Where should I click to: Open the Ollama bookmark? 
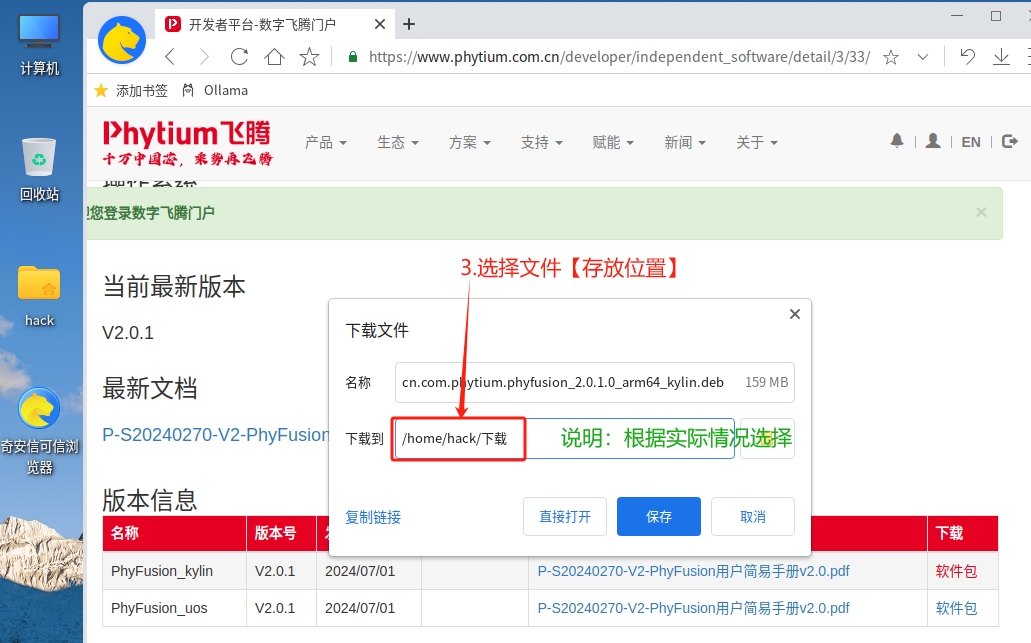(x=215, y=91)
